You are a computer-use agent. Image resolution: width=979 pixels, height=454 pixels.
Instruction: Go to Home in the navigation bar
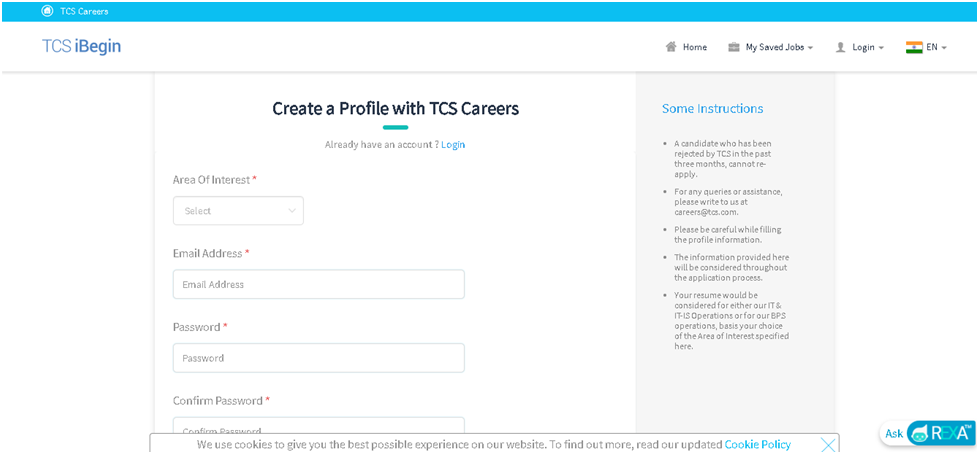[x=694, y=47]
